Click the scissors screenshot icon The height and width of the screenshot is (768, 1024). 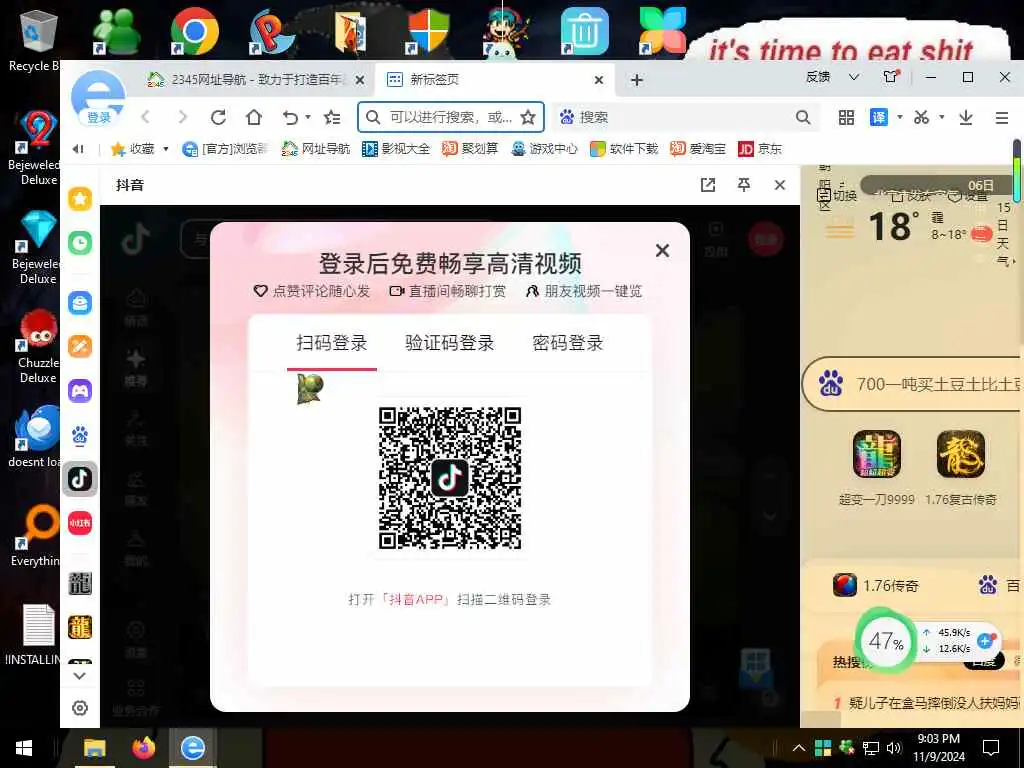pos(921,118)
